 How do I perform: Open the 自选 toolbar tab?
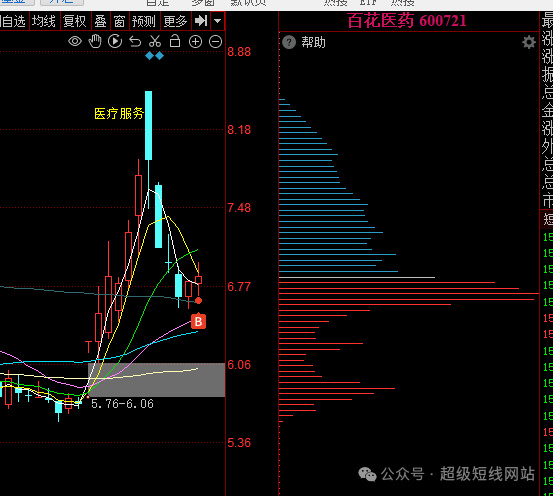click(x=14, y=21)
